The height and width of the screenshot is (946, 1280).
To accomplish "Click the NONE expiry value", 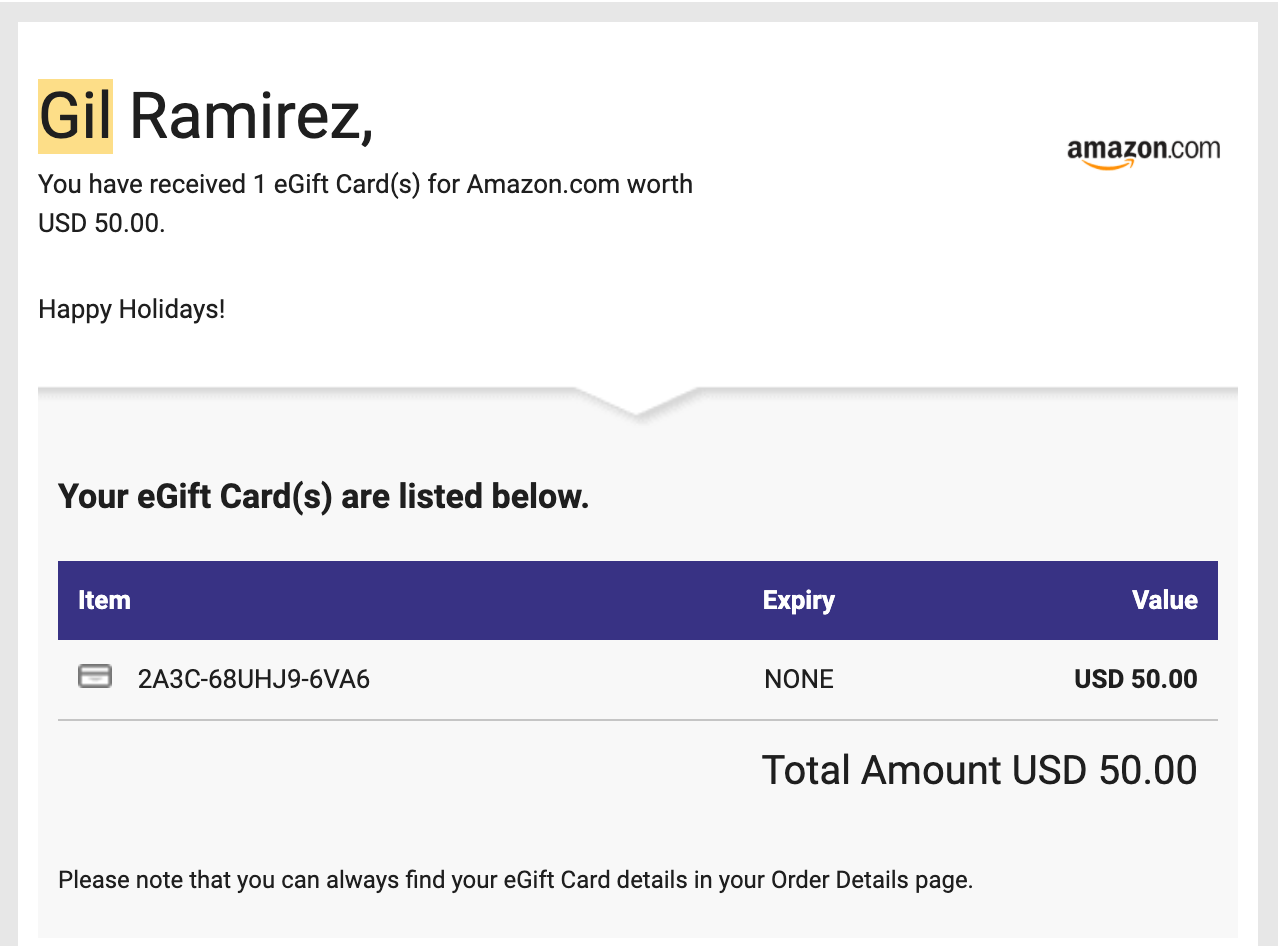I will tap(799, 680).
